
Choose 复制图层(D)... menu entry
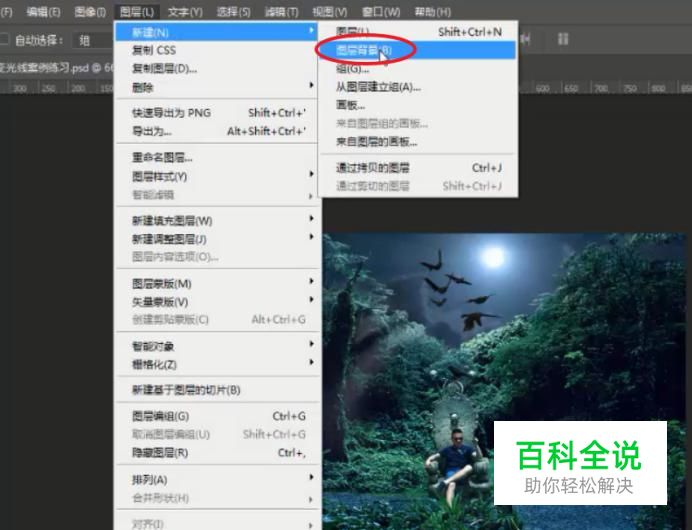tap(216, 69)
